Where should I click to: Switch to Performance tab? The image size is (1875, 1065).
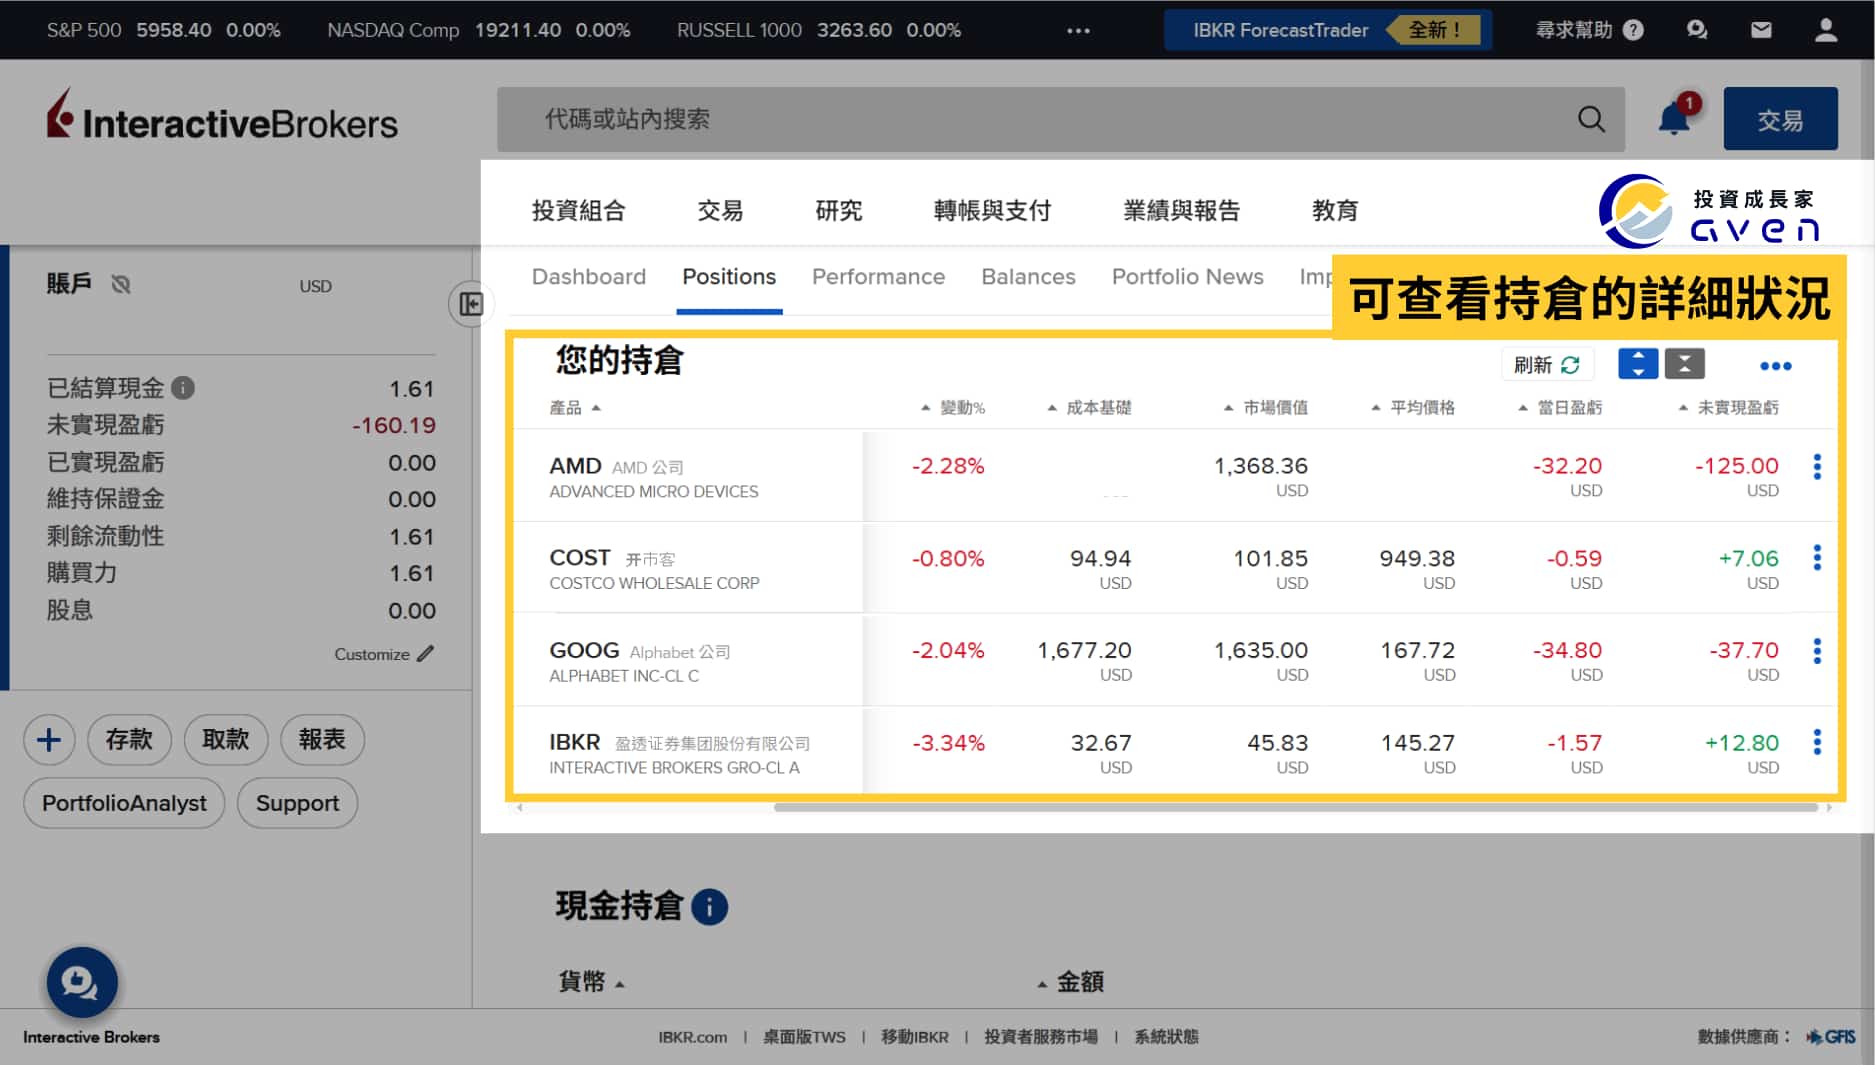(878, 277)
